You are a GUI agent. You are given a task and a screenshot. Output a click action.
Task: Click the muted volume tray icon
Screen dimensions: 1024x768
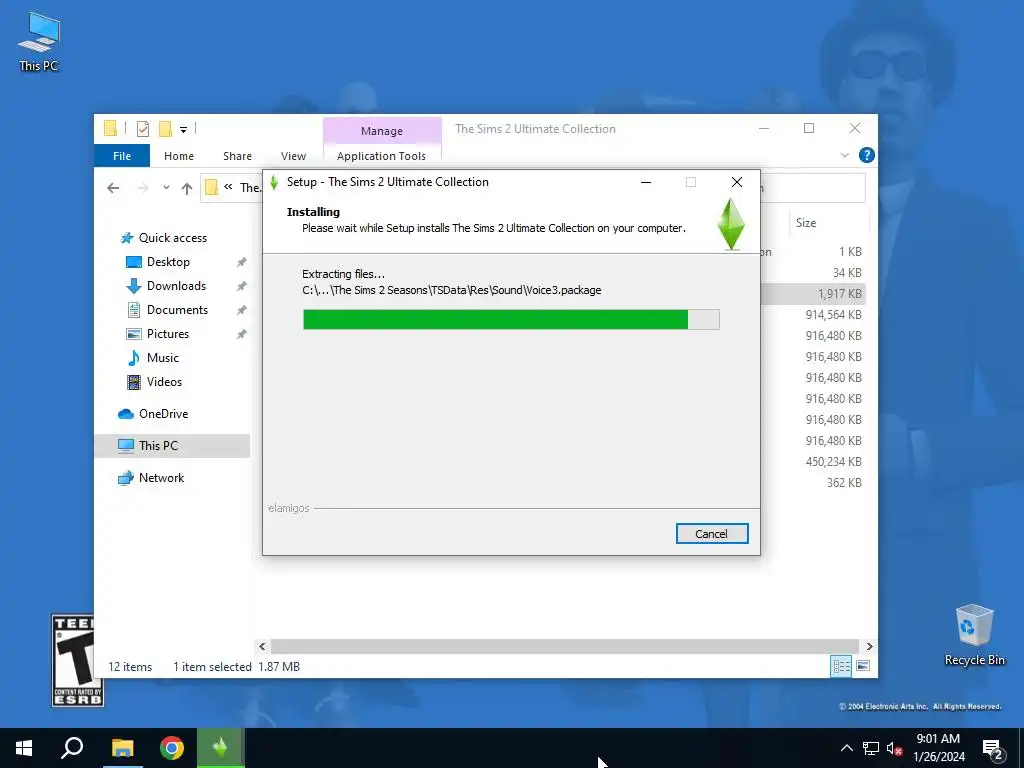[x=895, y=749]
